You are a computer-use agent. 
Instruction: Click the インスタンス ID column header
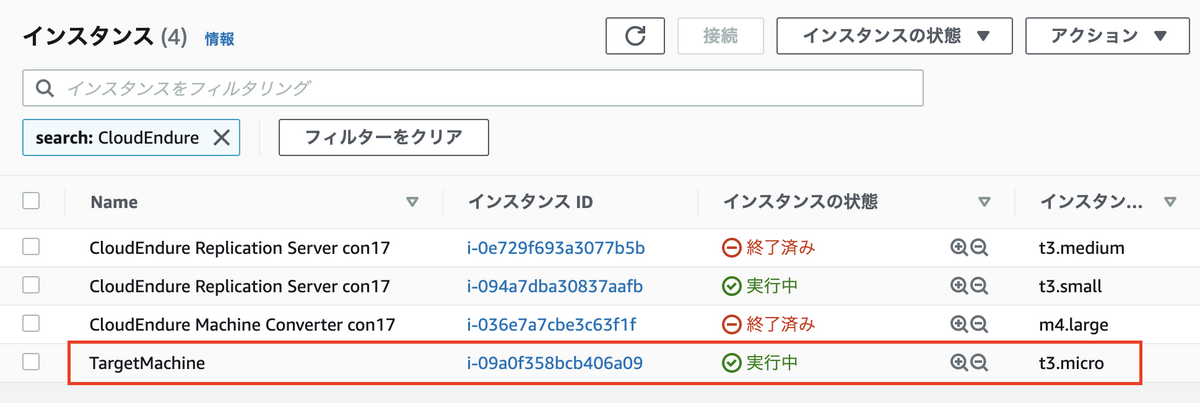[x=531, y=202]
